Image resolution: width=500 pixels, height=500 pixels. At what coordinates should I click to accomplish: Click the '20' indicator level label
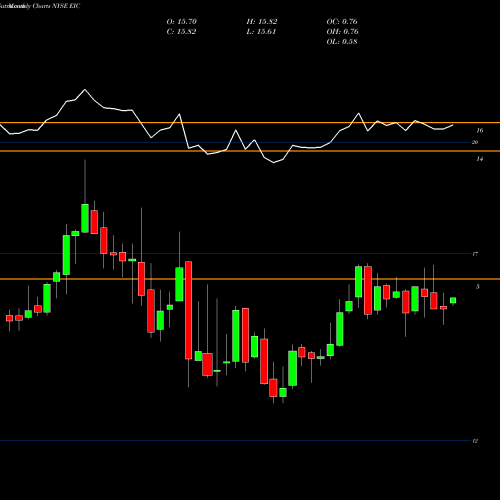pyautogui.click(x=475, y=142)
